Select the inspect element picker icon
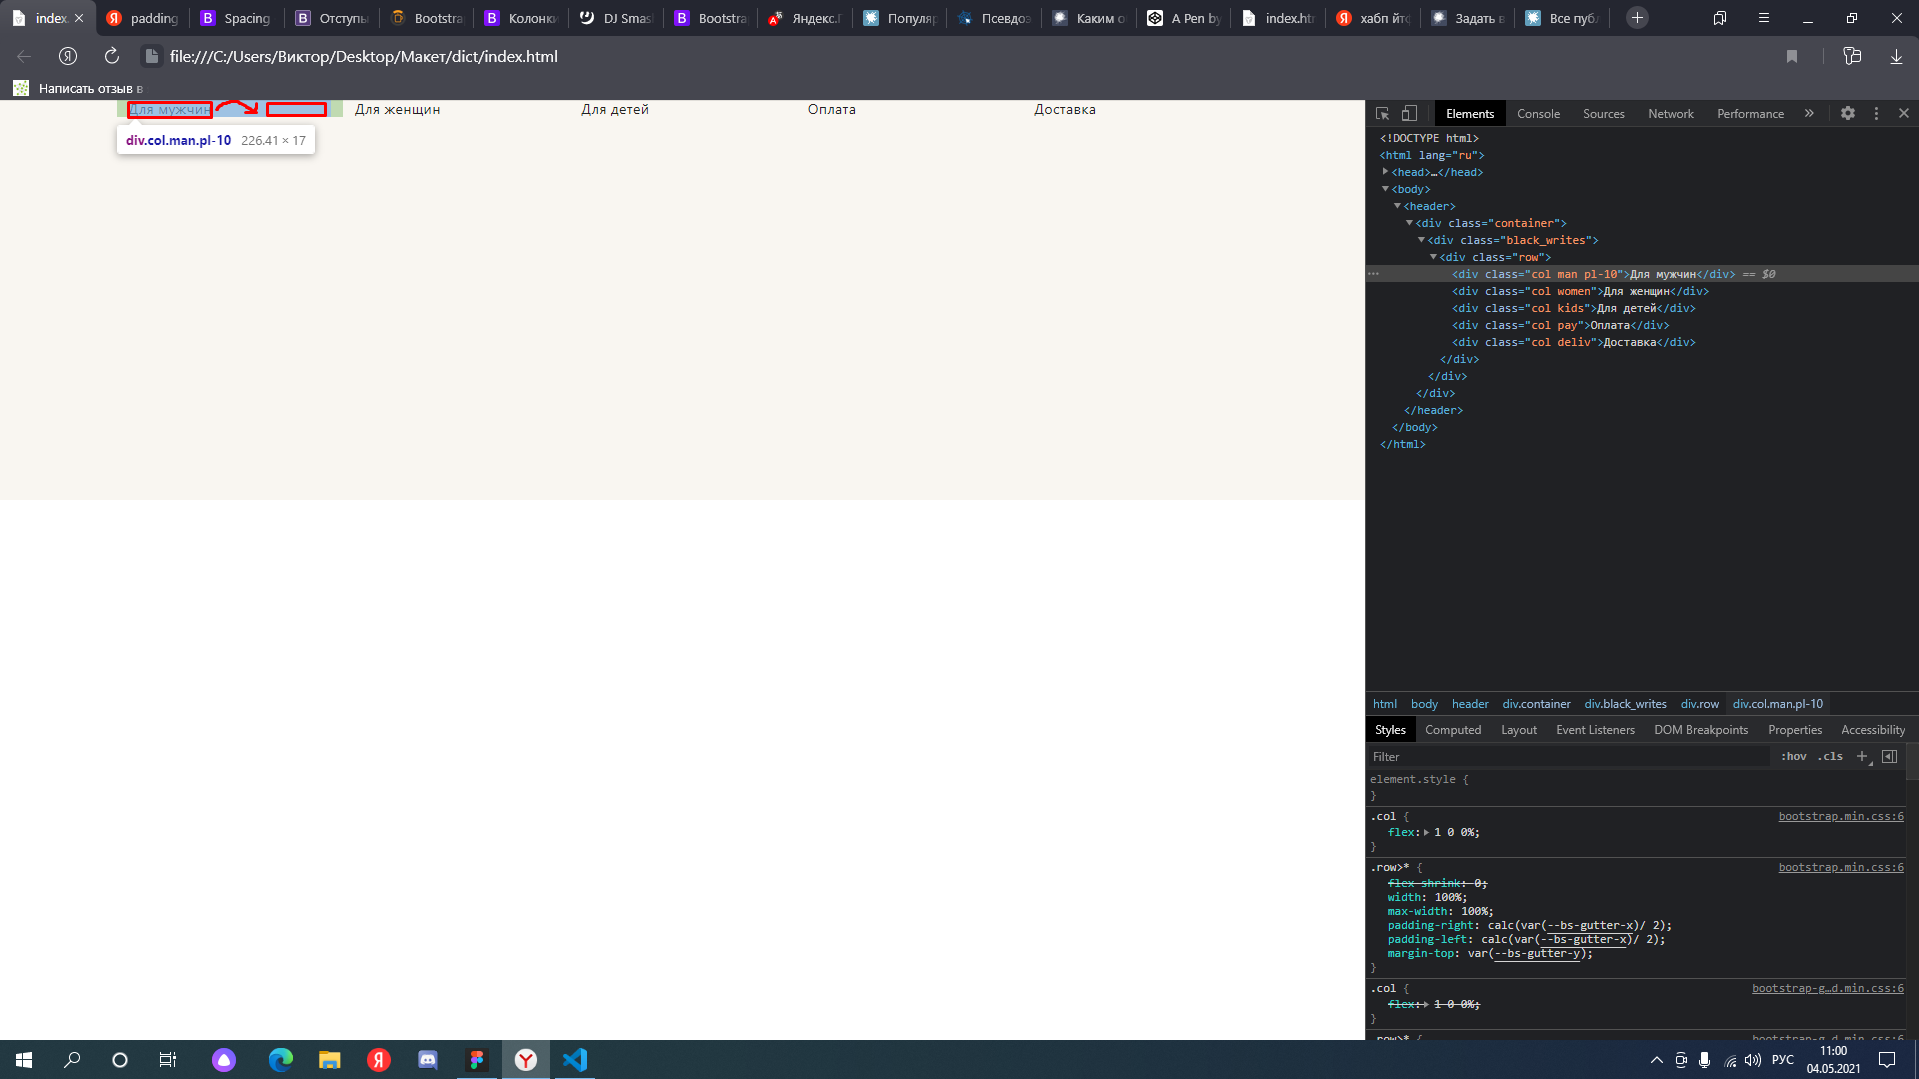Screen dimensions: 1919x1079 1382,114
